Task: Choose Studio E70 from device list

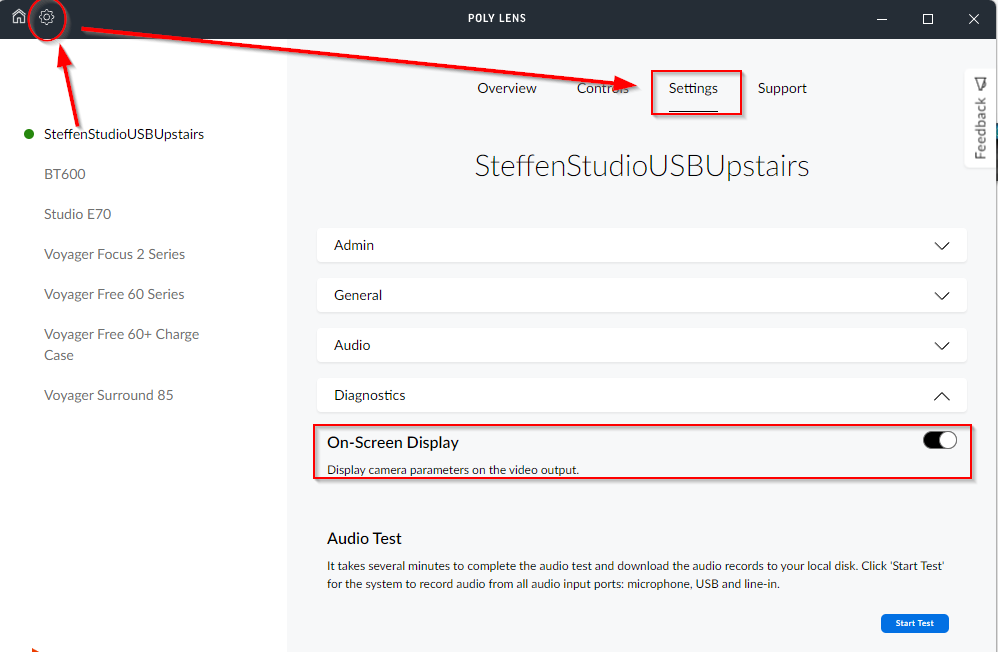Action: point(77,214)
